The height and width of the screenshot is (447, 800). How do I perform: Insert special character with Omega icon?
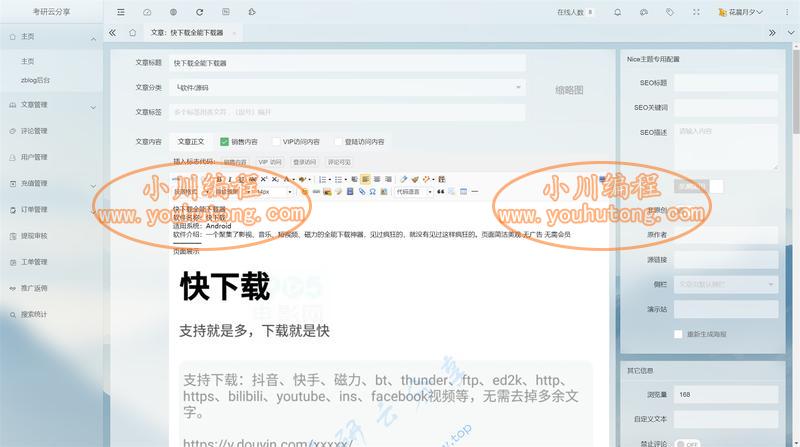point(372,192)
